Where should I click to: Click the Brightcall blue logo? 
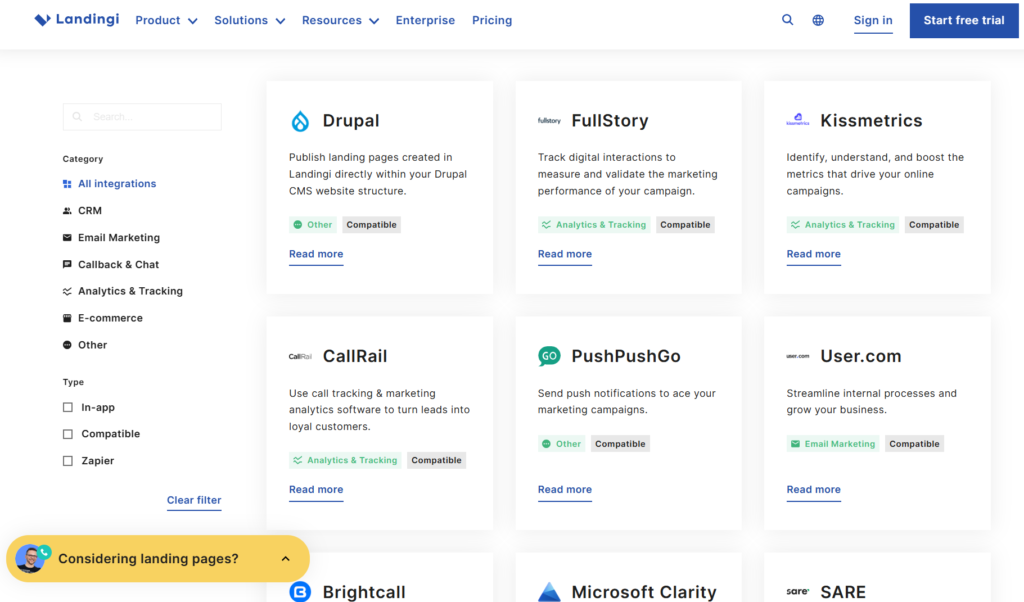click(x=300, y=592)
